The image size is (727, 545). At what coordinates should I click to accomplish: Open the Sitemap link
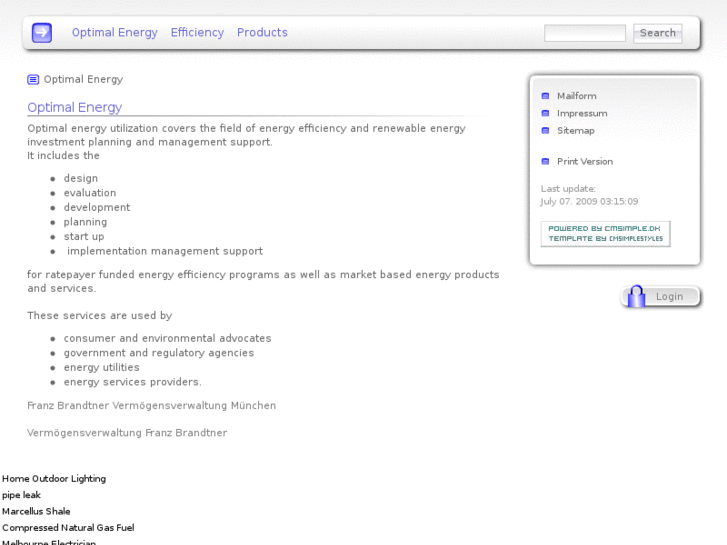pos(576,131)
